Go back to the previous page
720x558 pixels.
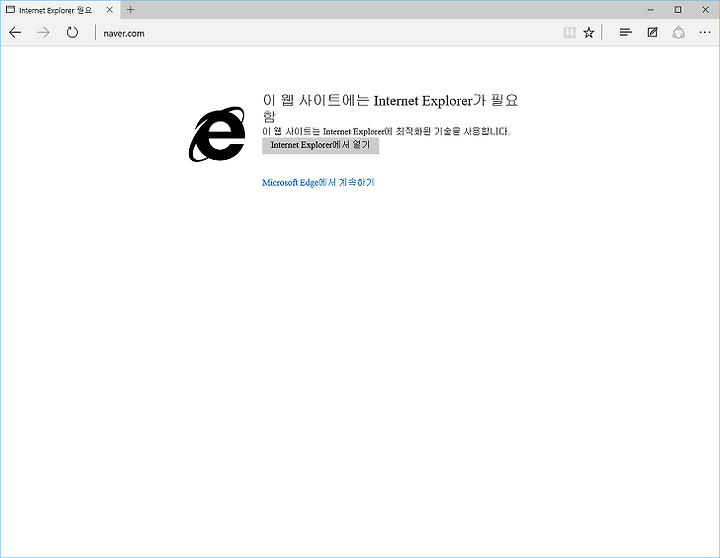pyautogui.click(x=15, y=33)
